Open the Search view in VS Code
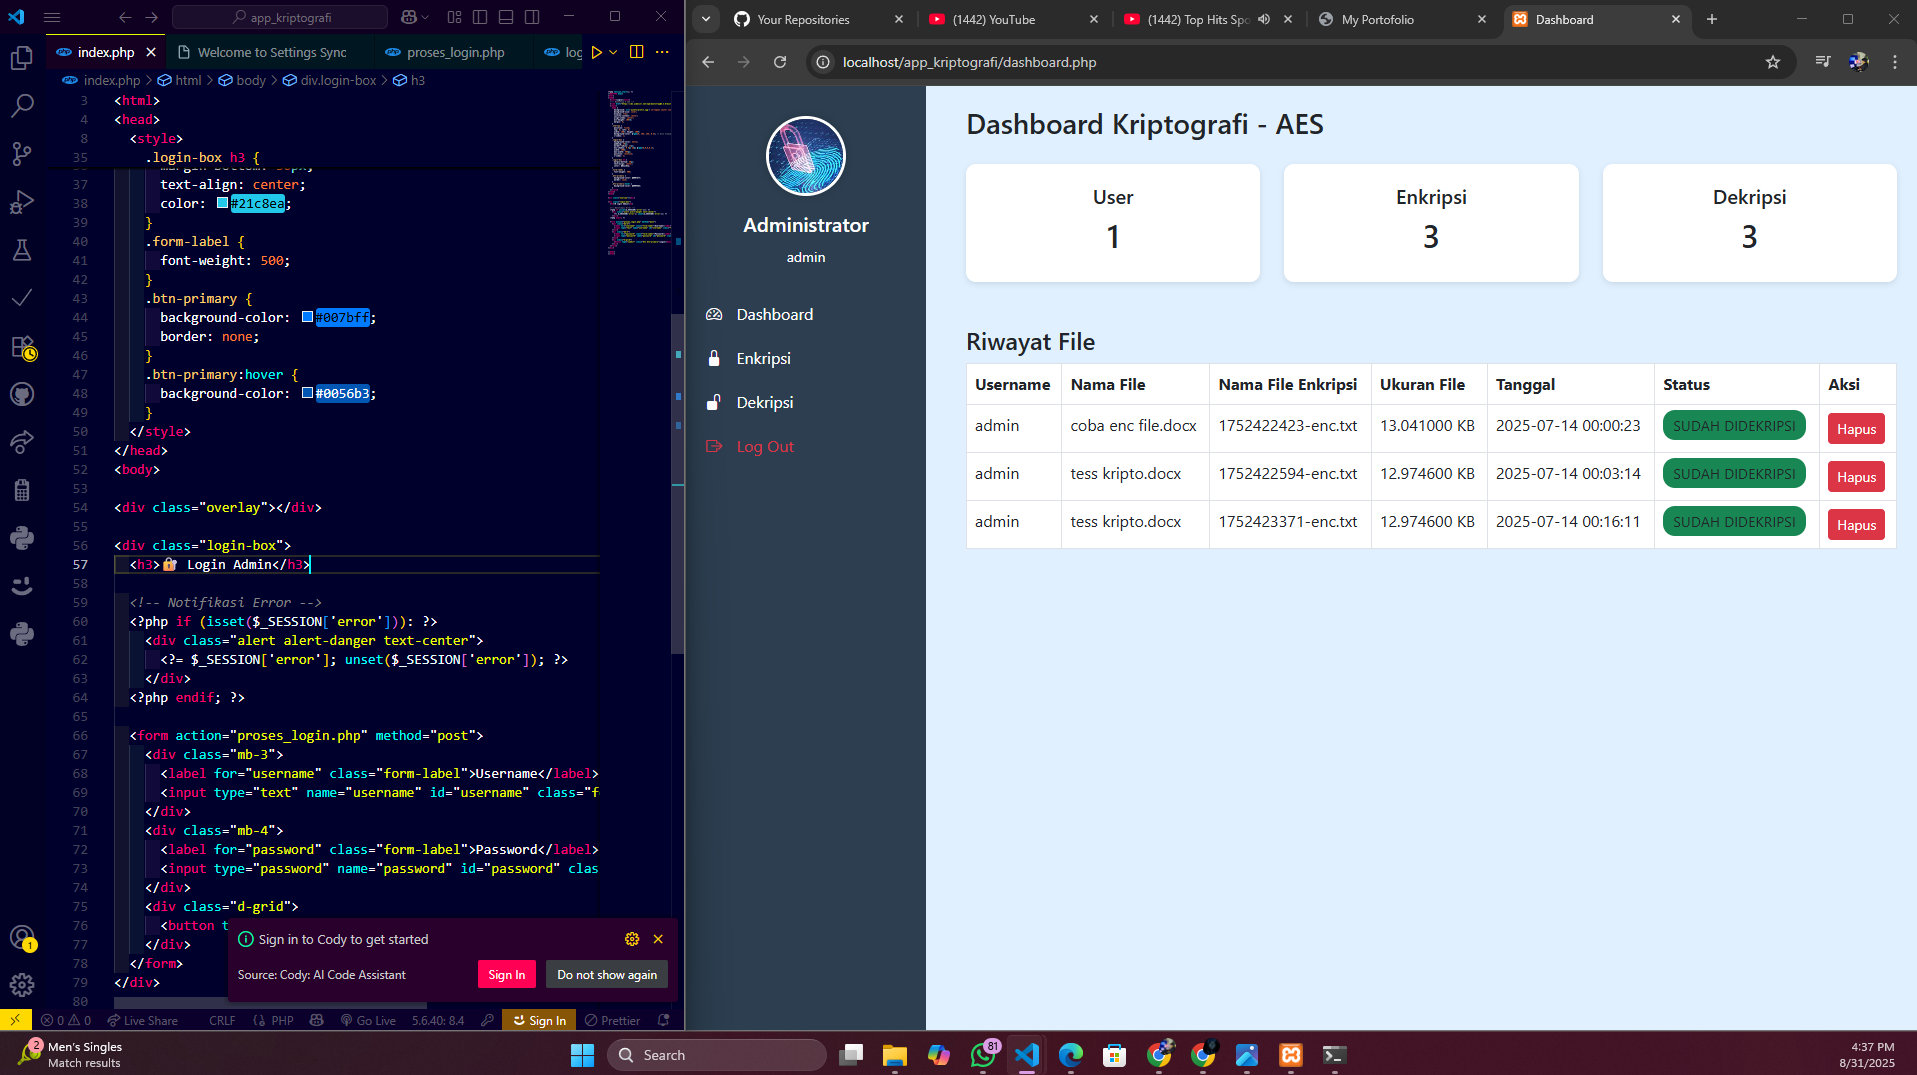This screenshot has height=1075, width=1917. (x=22, y=106)
